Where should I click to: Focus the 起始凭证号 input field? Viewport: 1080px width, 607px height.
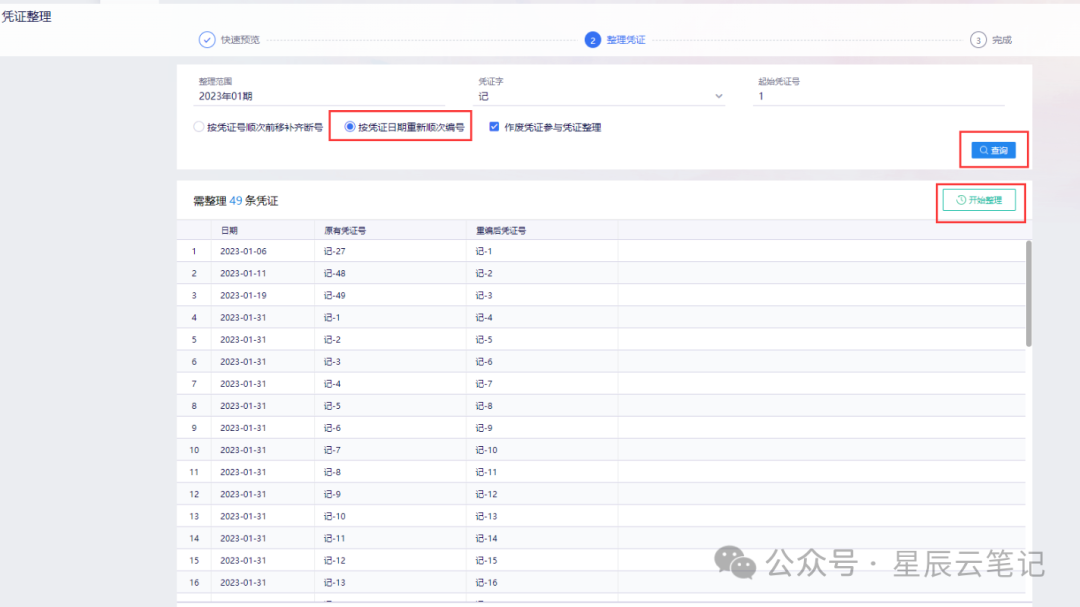[880, 96]
